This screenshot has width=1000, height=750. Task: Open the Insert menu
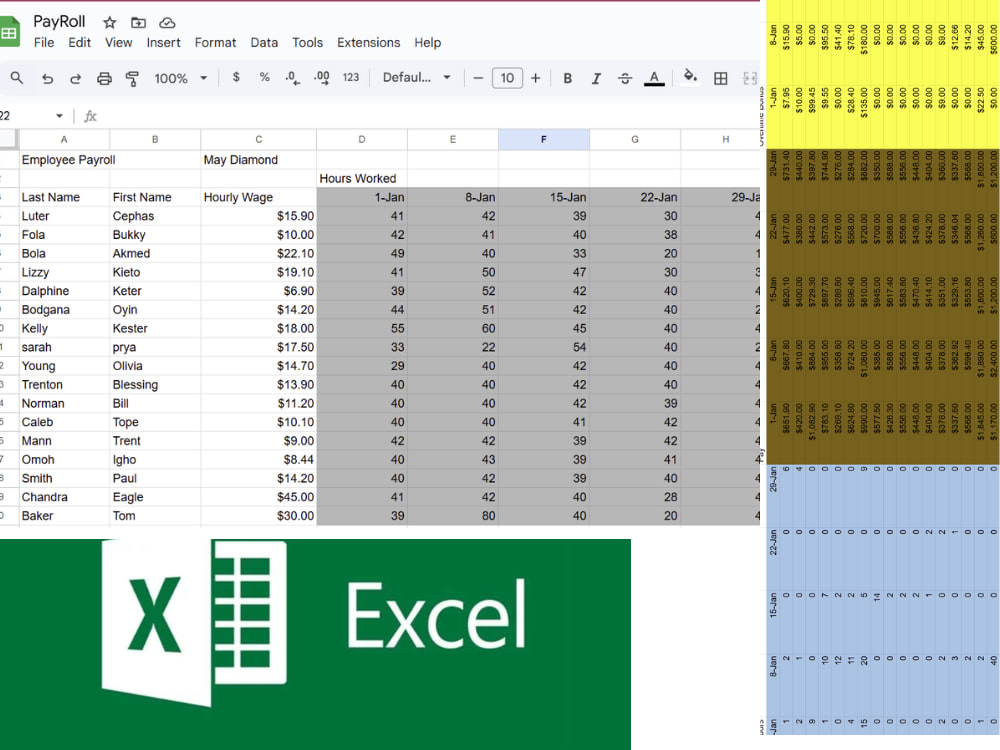pos(163,43)
